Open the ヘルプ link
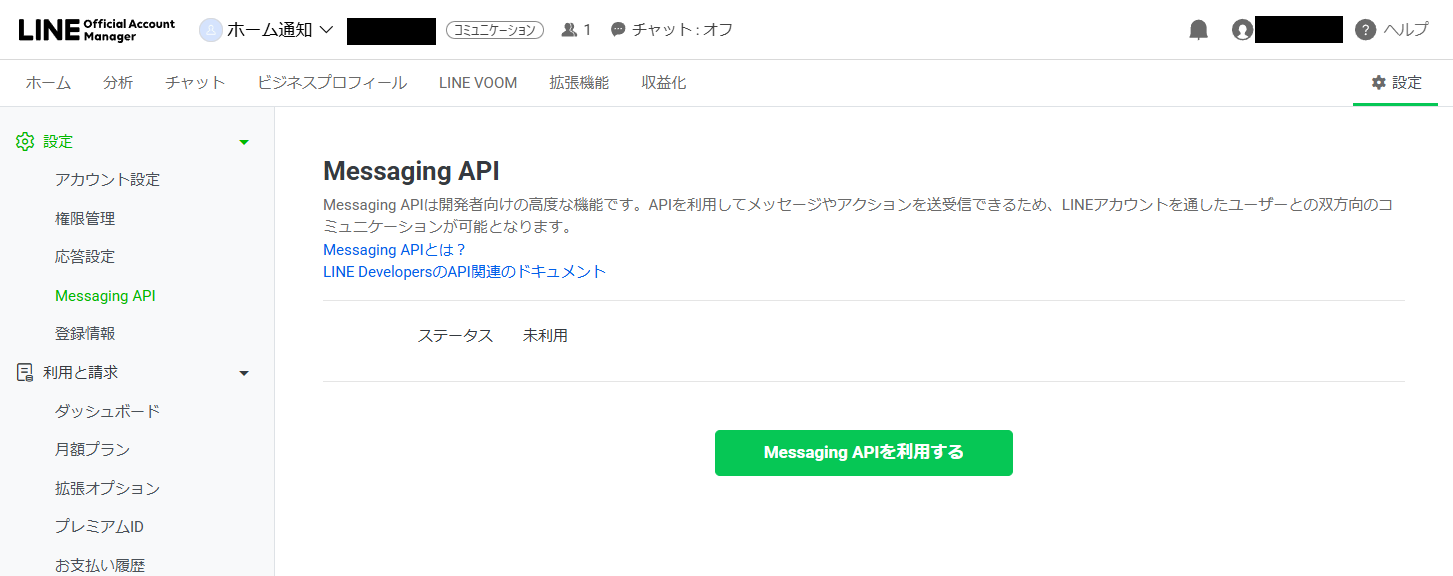Viewport: 1453px width, 576px height. coord(1406,30)
